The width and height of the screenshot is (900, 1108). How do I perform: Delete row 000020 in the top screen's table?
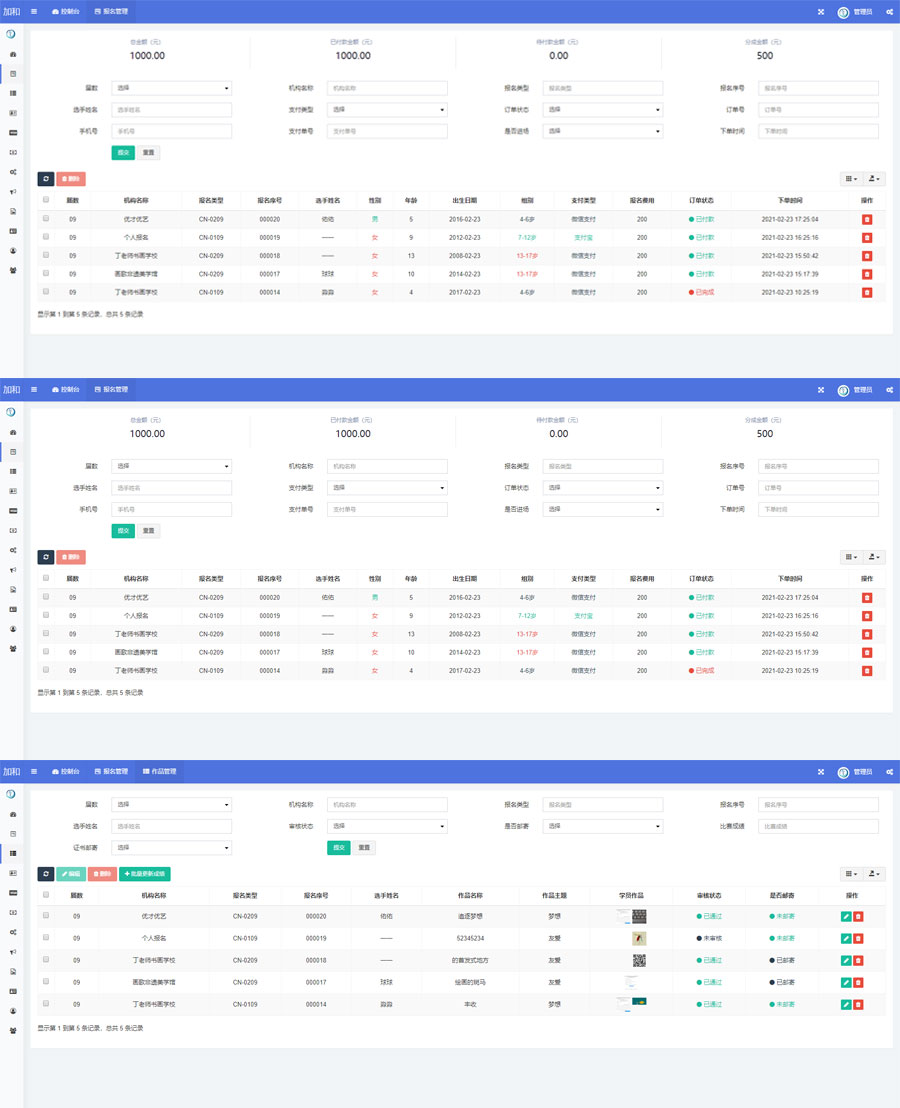[x=867, y=219]
